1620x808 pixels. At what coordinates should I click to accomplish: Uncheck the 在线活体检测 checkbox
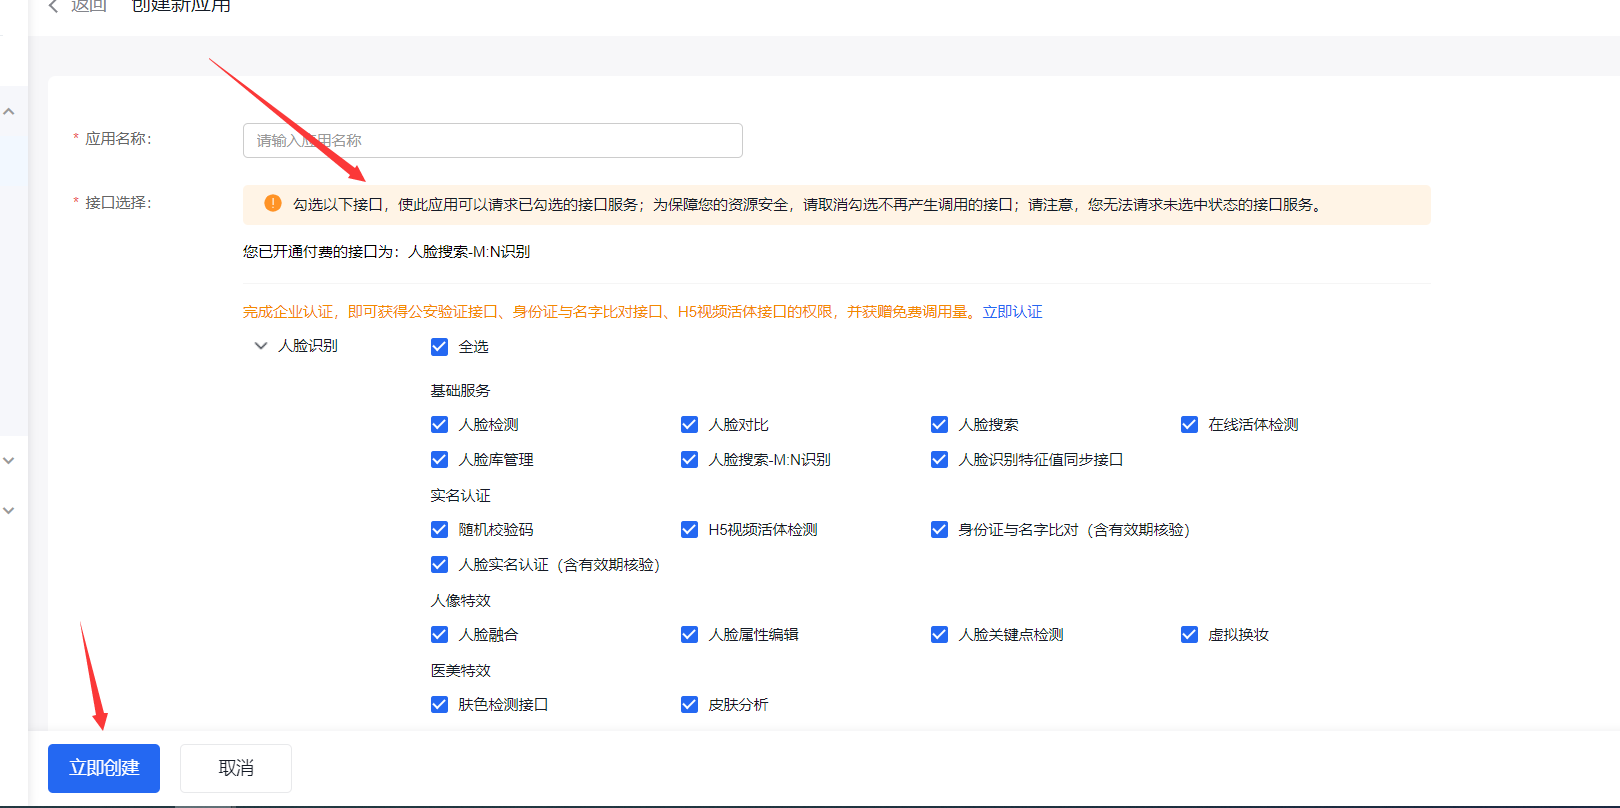click(1189, 425)
